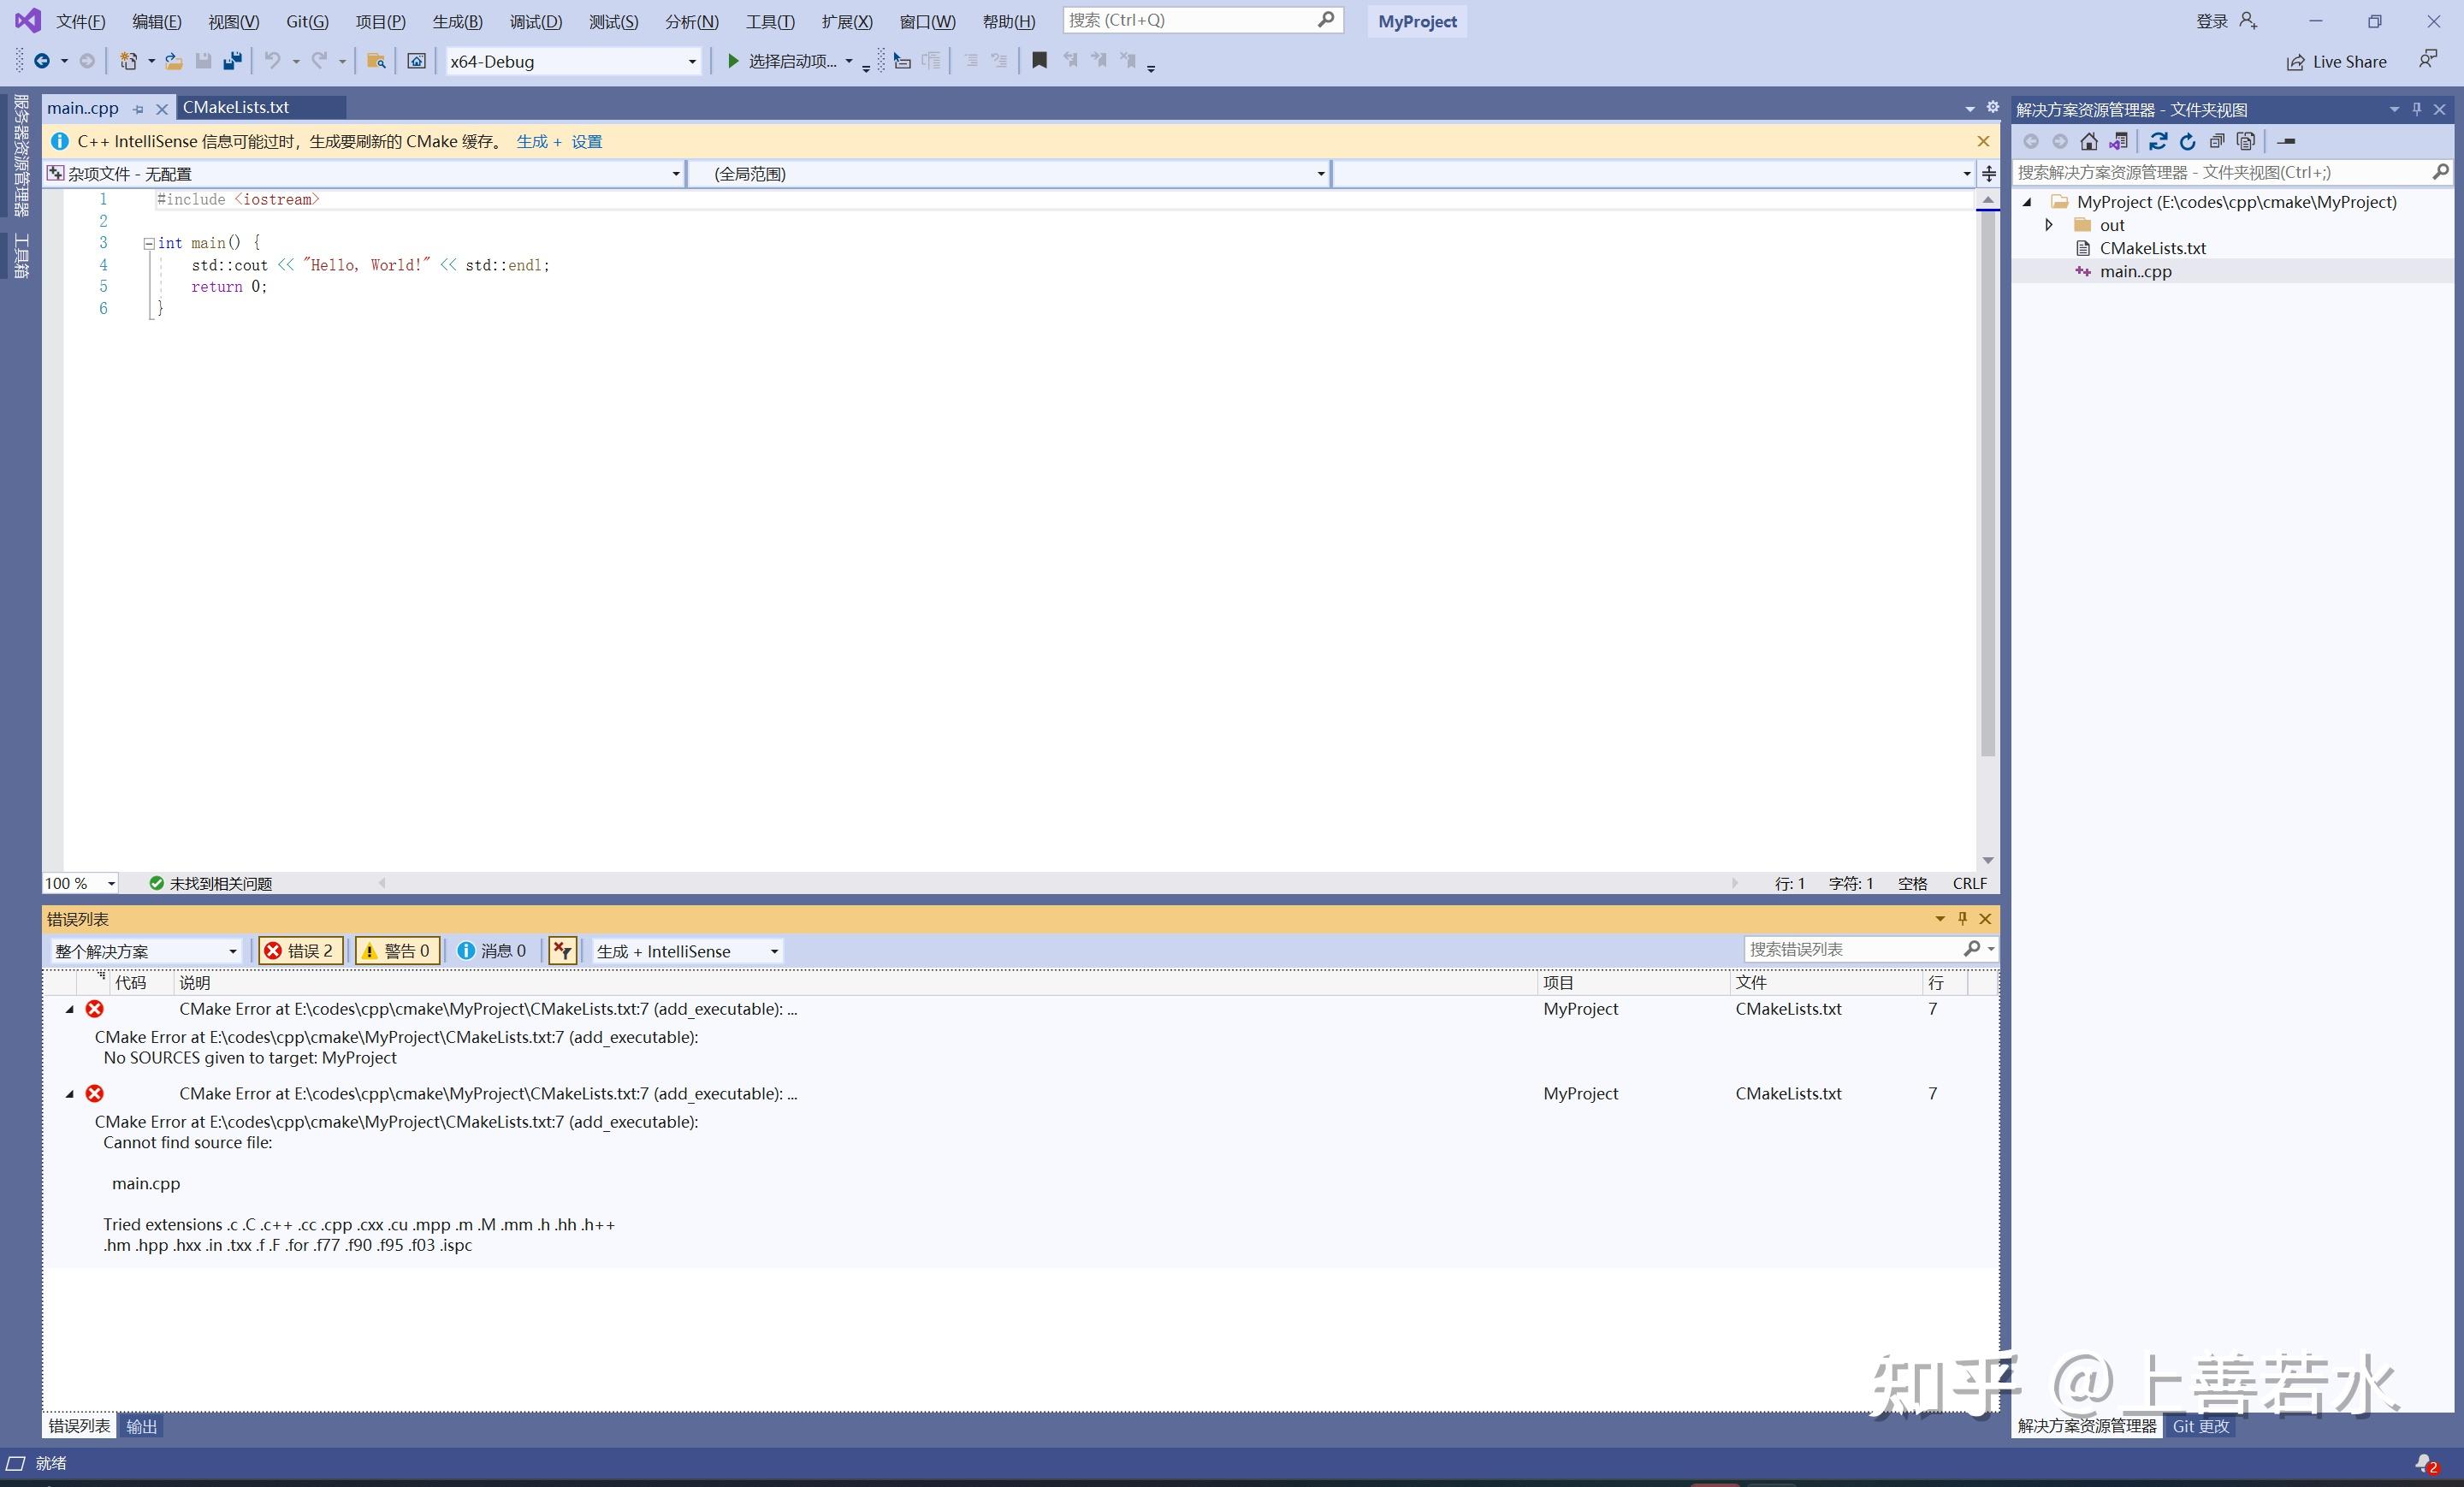Start debugging with the green play icon
Image resolution: width=2464 pixels, height=1487 pixels.
coord(733,61)
